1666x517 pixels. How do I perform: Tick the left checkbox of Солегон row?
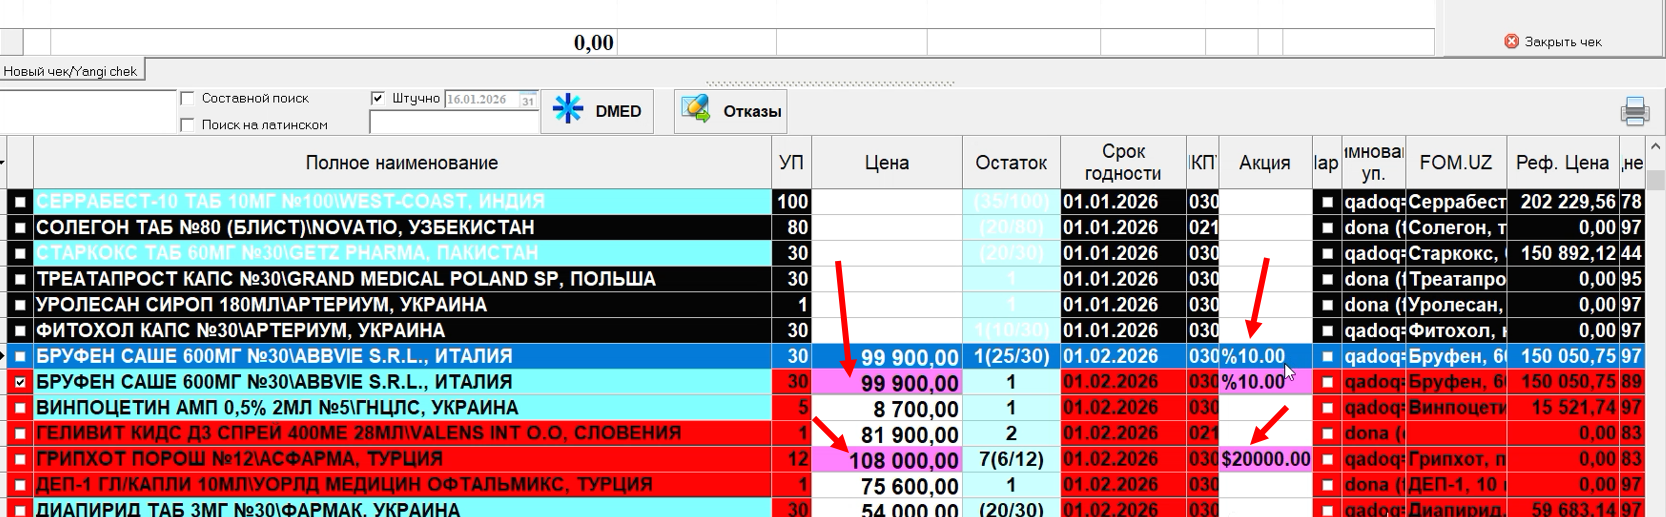(x=20, y=228)
